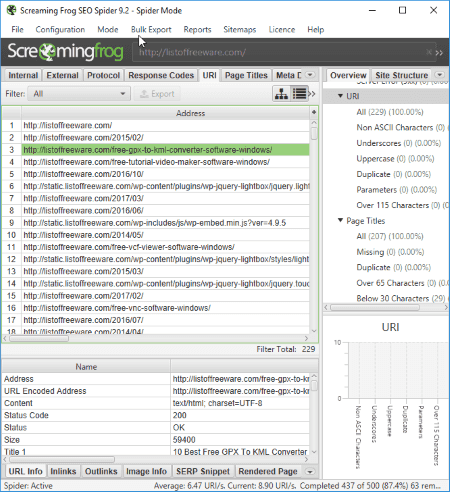Select row 1 listoffreeware.com homepage
The image size is (450, 492).
coord(156,125)
